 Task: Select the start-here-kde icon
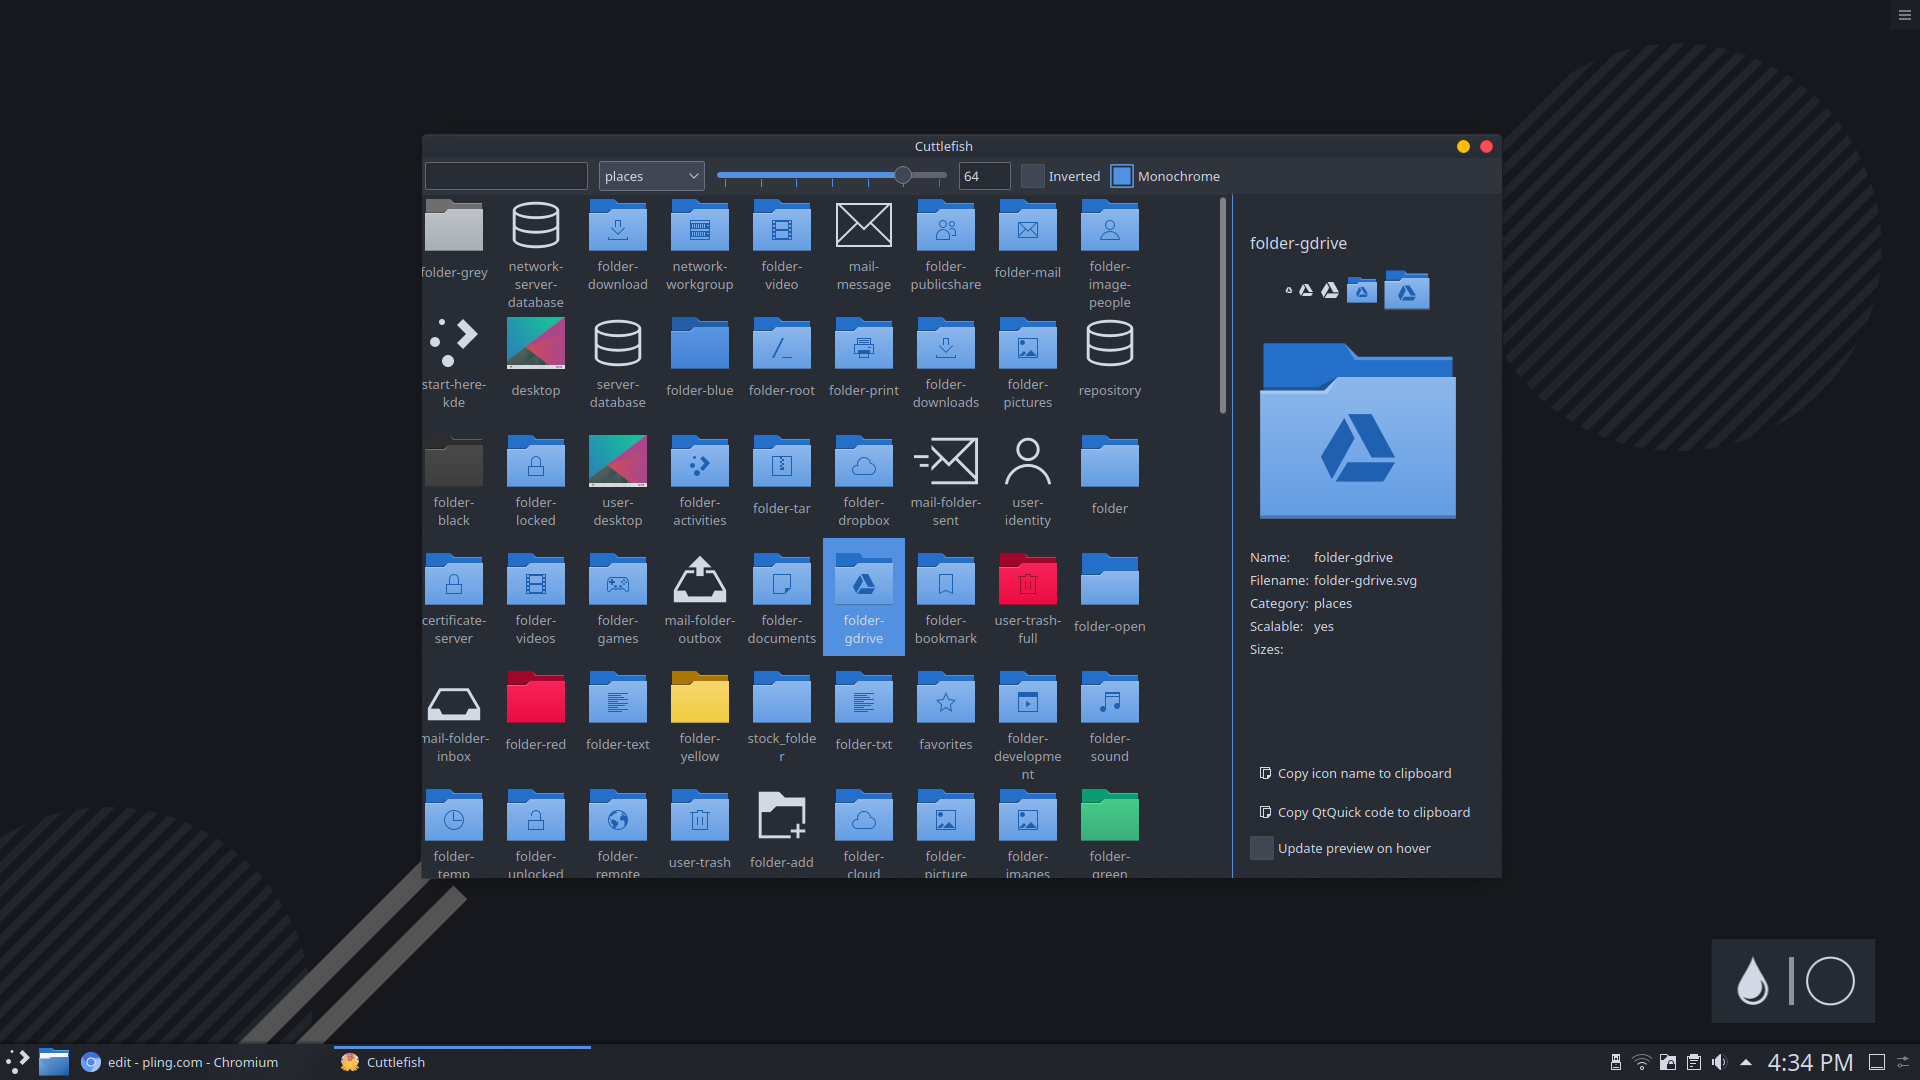pos(454,343)
